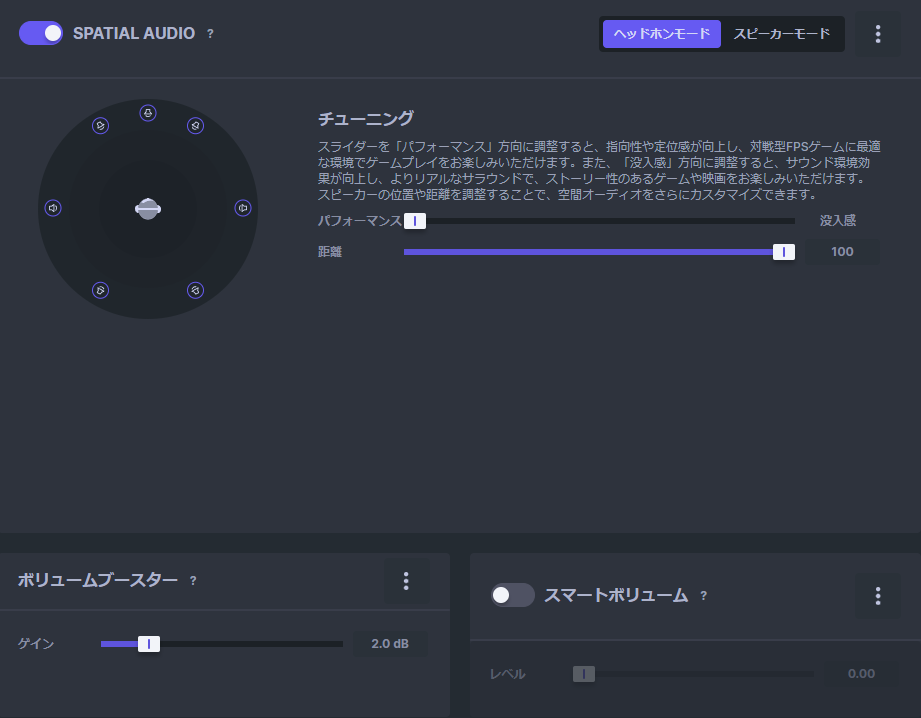This screenshot has width=921, height=718.
Task: Open the ボリュームブースター help question mark
Action: coord(193,581)
